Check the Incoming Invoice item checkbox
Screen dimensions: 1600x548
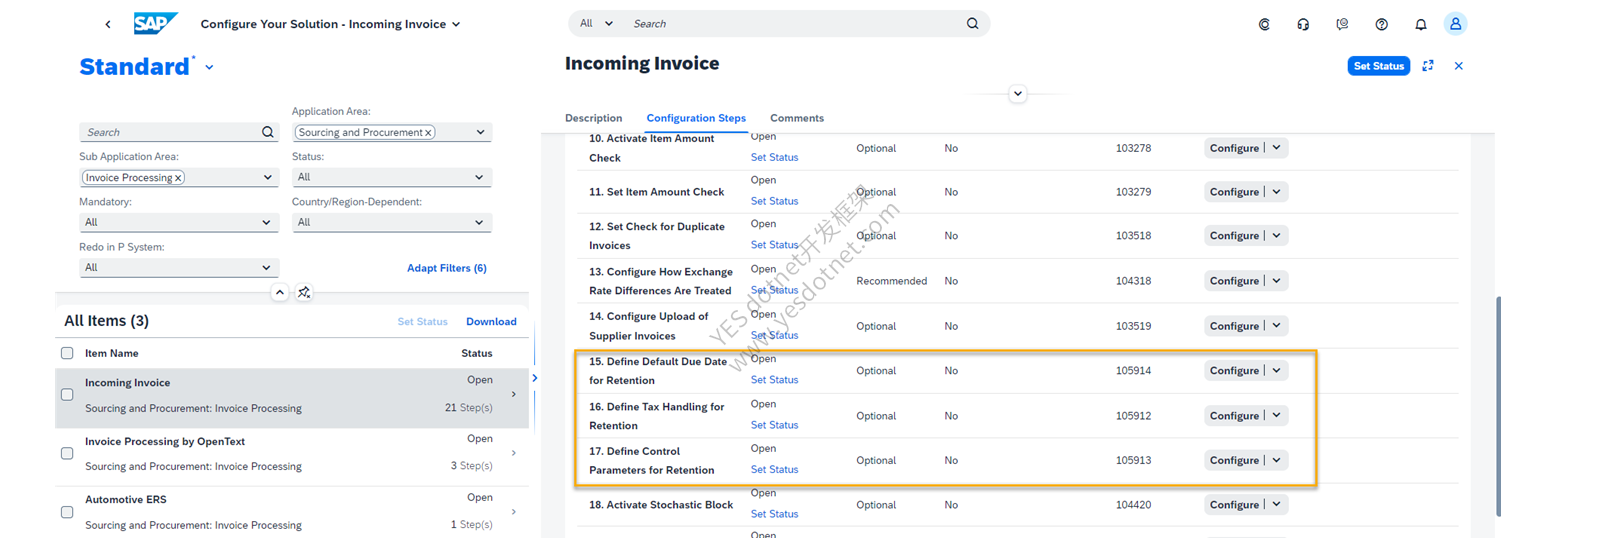coord(67,395)
